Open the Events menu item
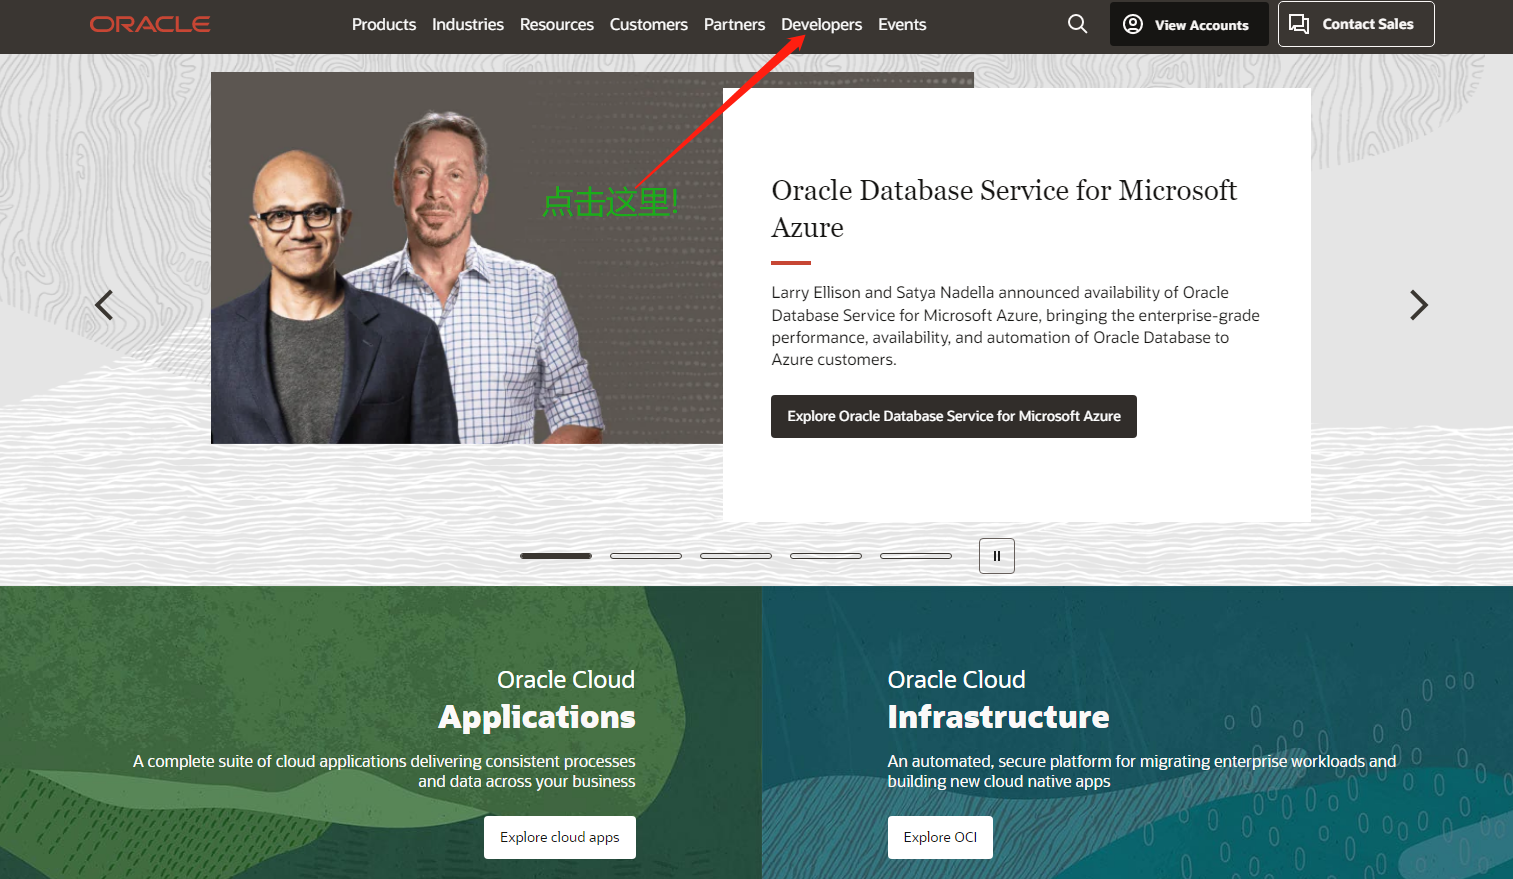Screen dimensions: 1513x879 coord(902,24)
